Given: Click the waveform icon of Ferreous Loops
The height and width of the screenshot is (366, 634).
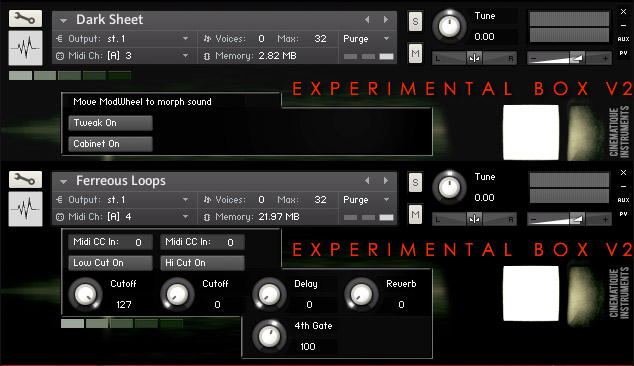Looking at the screenshot, I should point(25,209).
